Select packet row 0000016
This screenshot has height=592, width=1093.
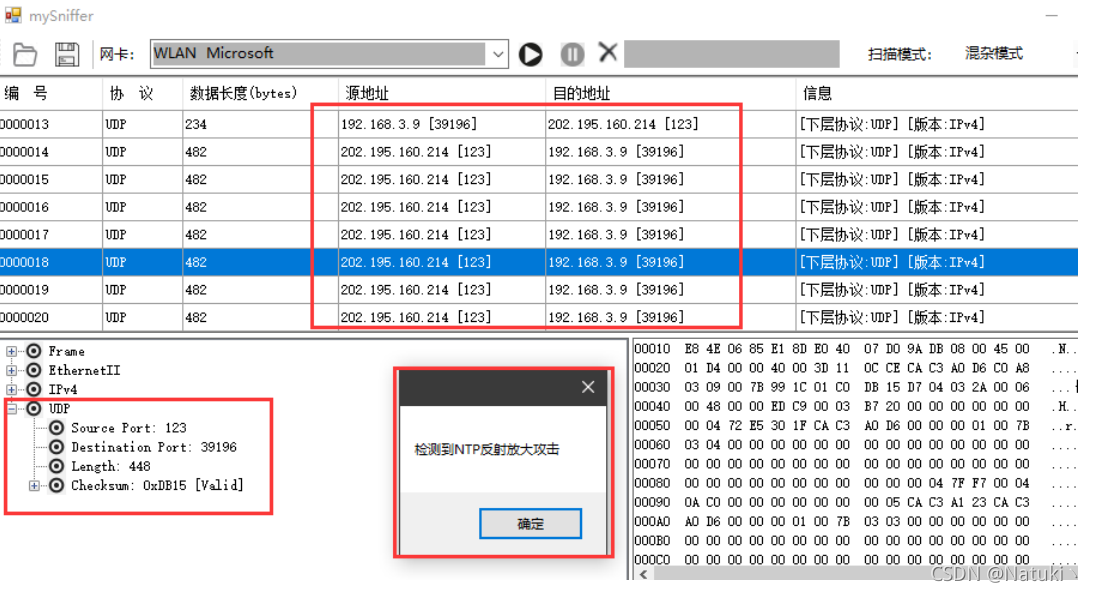[539, 207]
